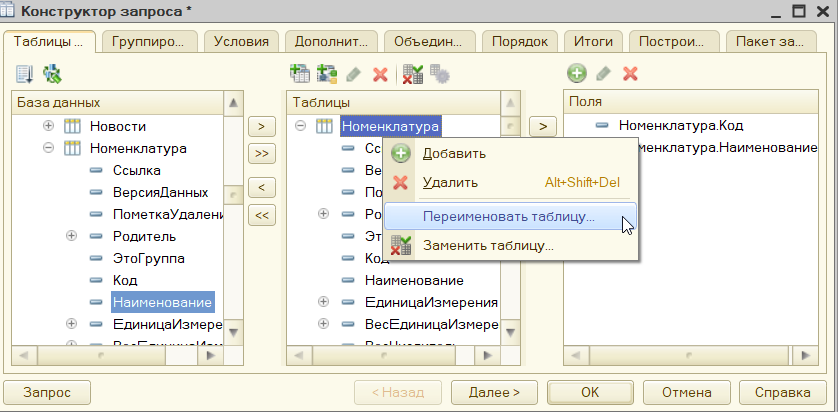Choose Заменить таблицу... in the context menu

pyautogui.click(x=510, y=246)
